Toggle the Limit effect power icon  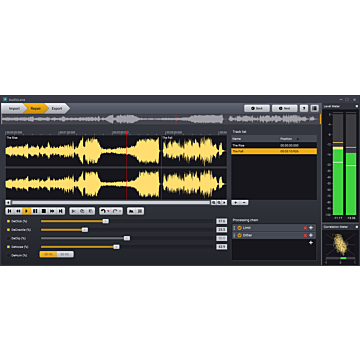pos(239,228)
